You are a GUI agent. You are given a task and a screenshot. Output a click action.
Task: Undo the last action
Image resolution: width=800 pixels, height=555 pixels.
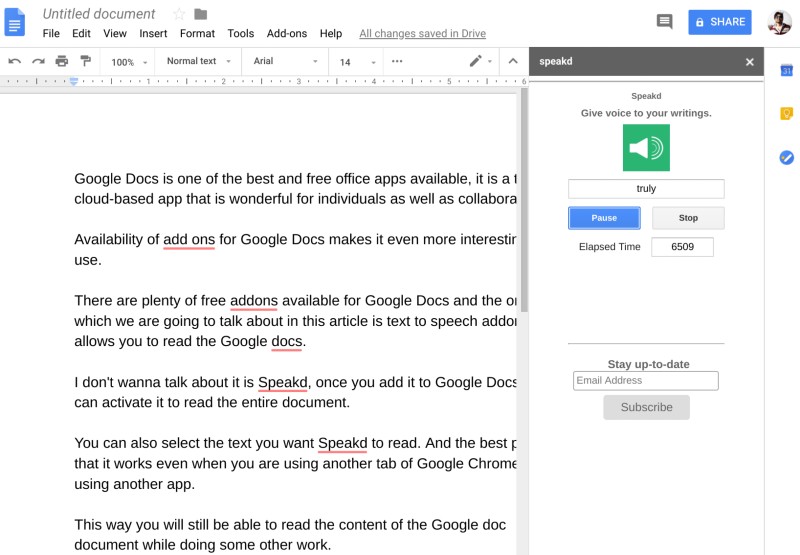point(14,62)
